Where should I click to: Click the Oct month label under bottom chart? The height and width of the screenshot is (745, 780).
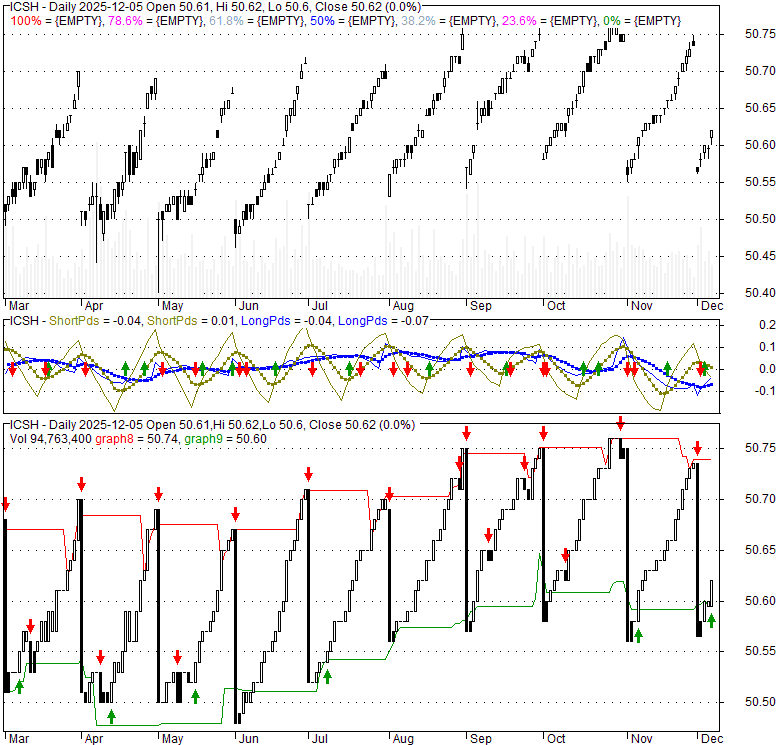(556, 739)
